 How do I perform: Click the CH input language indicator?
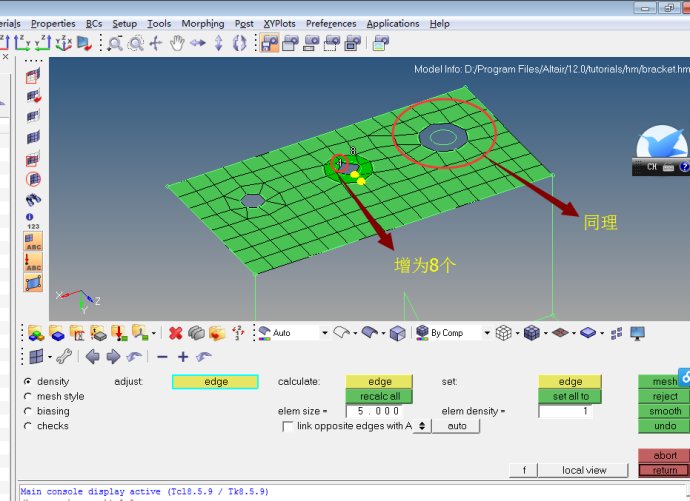(652, 167)
